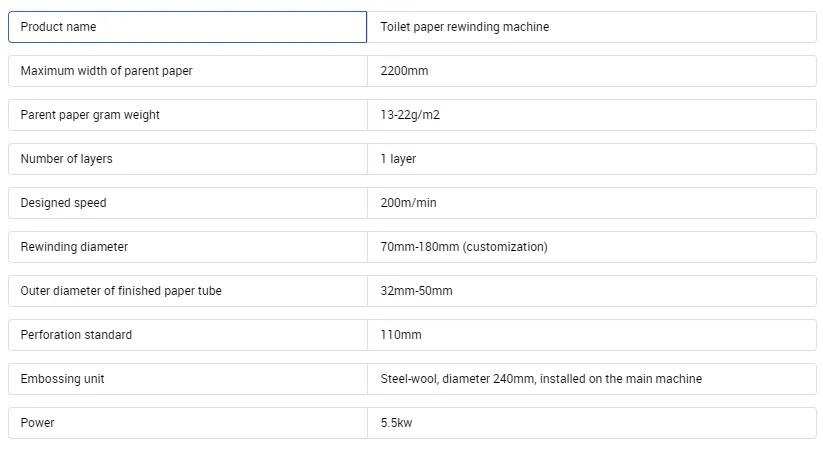Select the '110mm' value cell
823x450 pixels.
coord(591,335)
